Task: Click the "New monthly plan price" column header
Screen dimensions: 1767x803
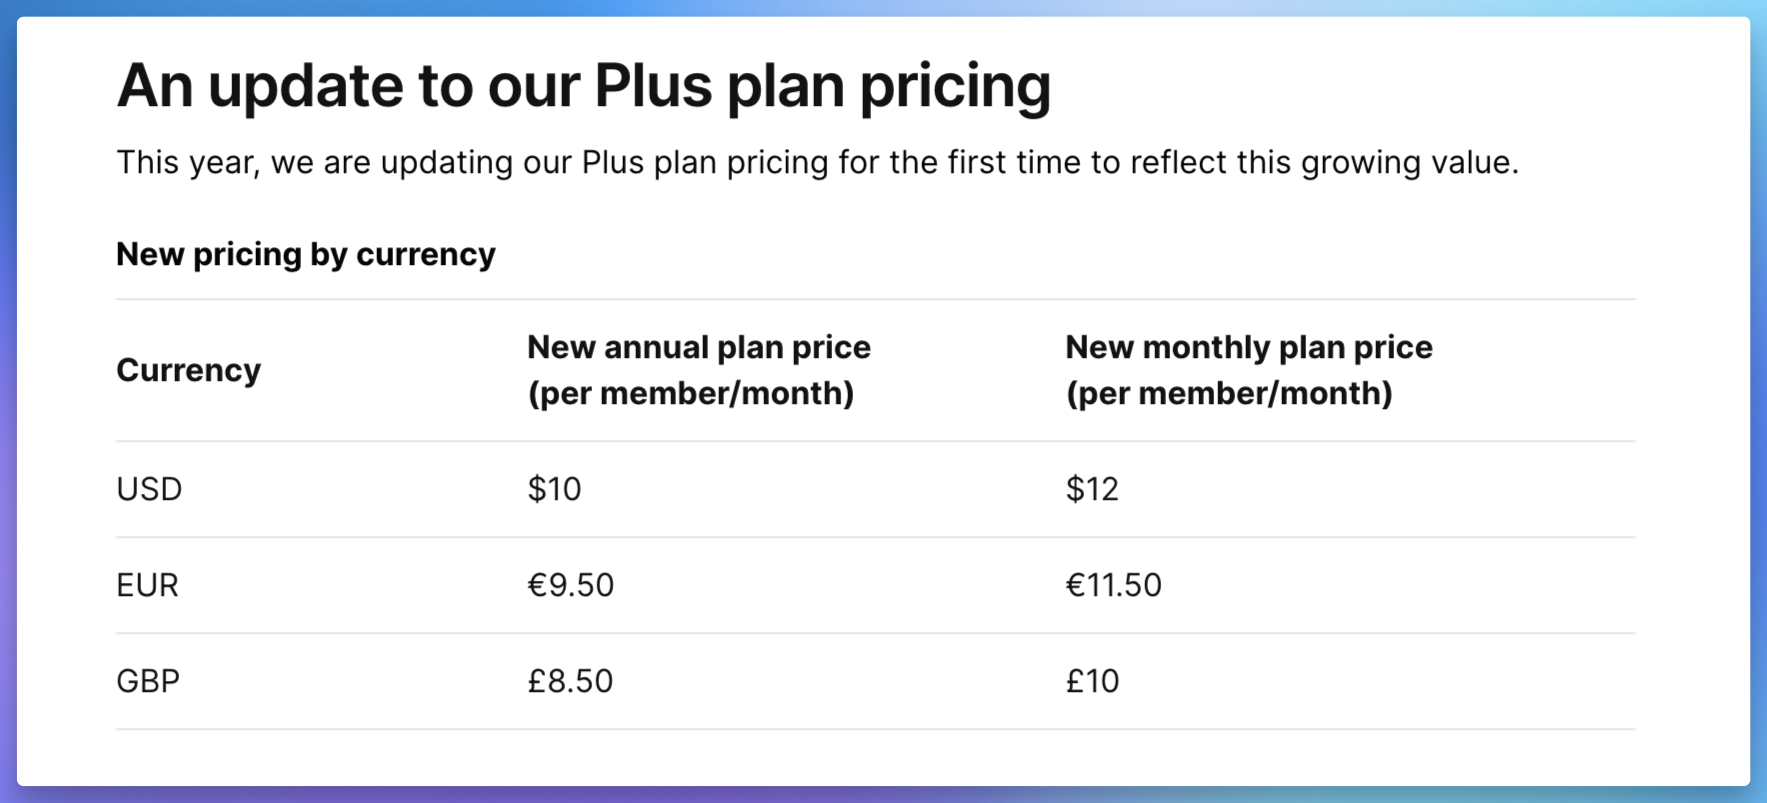Action: pos(1248,347)
